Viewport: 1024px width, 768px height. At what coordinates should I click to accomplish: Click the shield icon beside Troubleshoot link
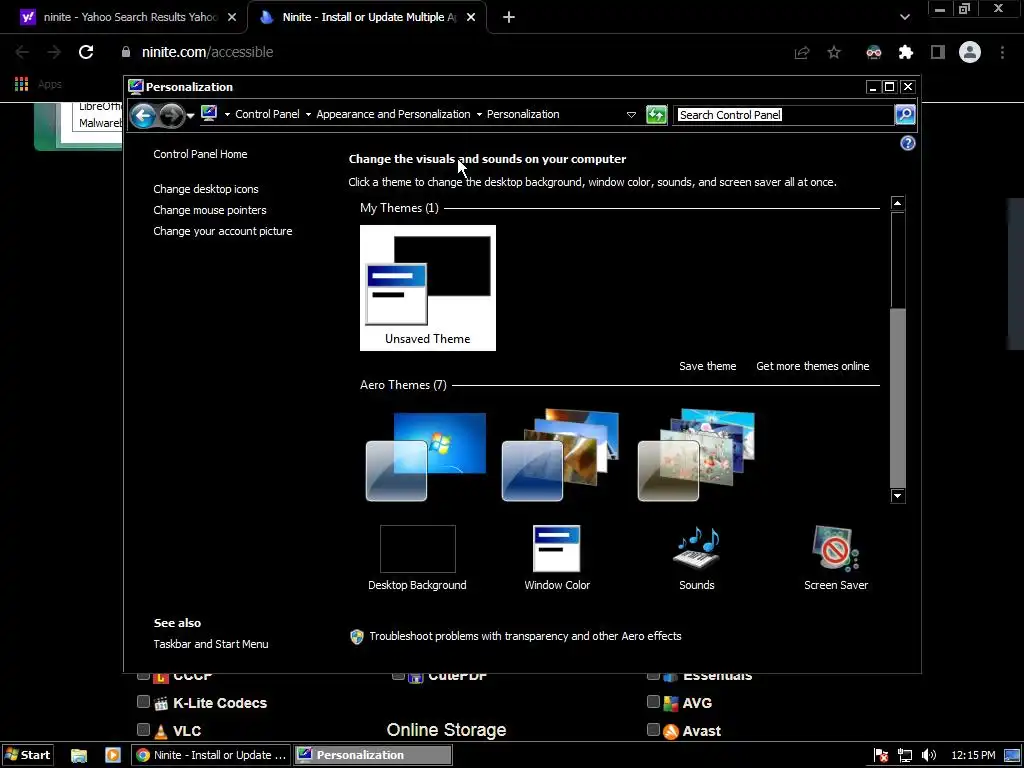click(357, 637)
